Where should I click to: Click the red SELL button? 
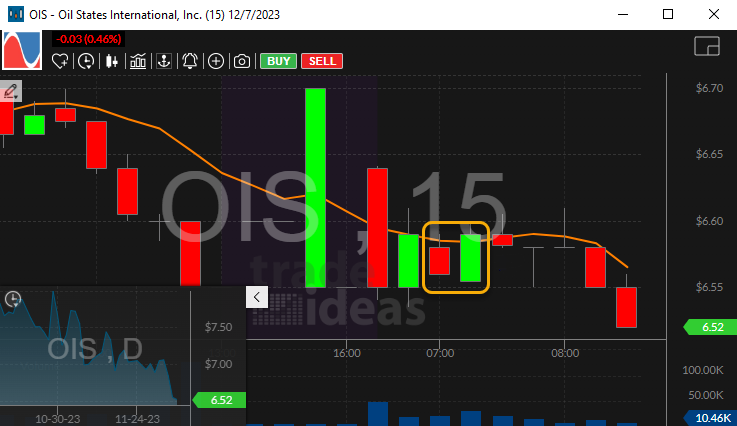(322, 61)
